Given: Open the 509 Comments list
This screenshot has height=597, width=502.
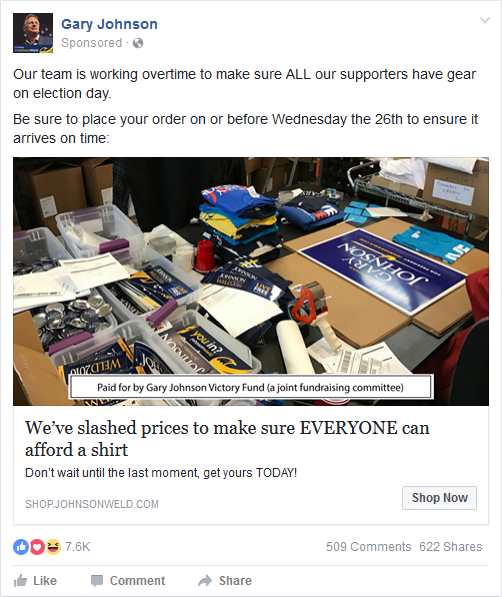Looking at the screenshot, I should 368,547.
